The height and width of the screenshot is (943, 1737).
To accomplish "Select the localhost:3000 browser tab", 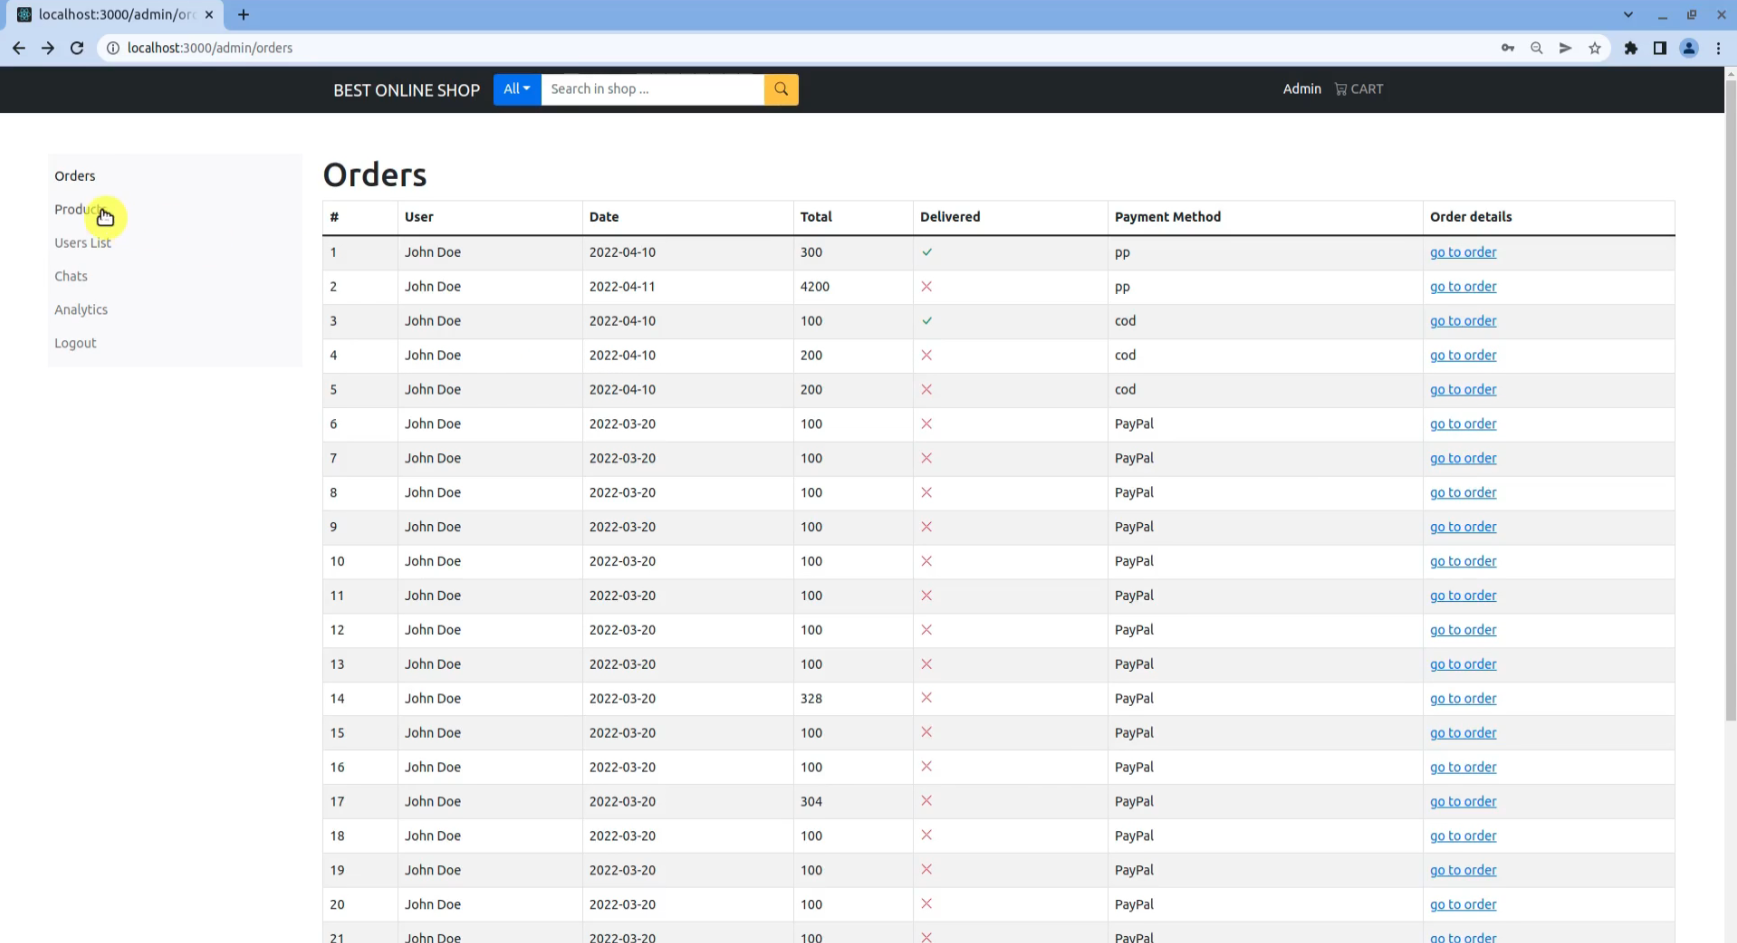I will click(110, 14).
